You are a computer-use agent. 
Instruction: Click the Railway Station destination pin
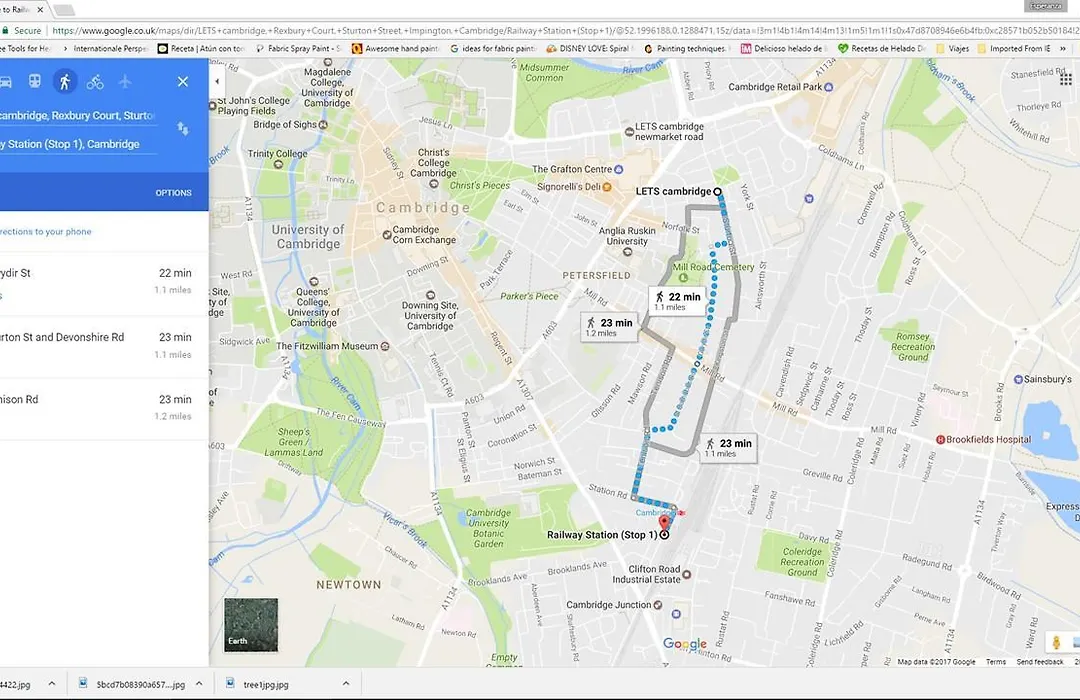point(664,526)
